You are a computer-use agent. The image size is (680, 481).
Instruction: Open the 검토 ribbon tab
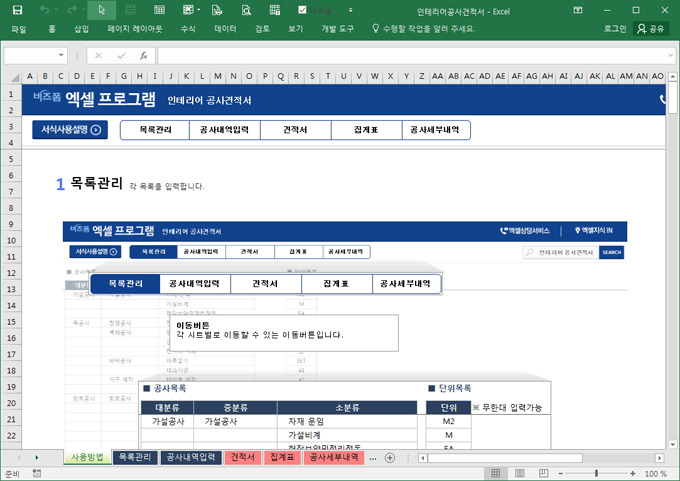click(262, 29)
